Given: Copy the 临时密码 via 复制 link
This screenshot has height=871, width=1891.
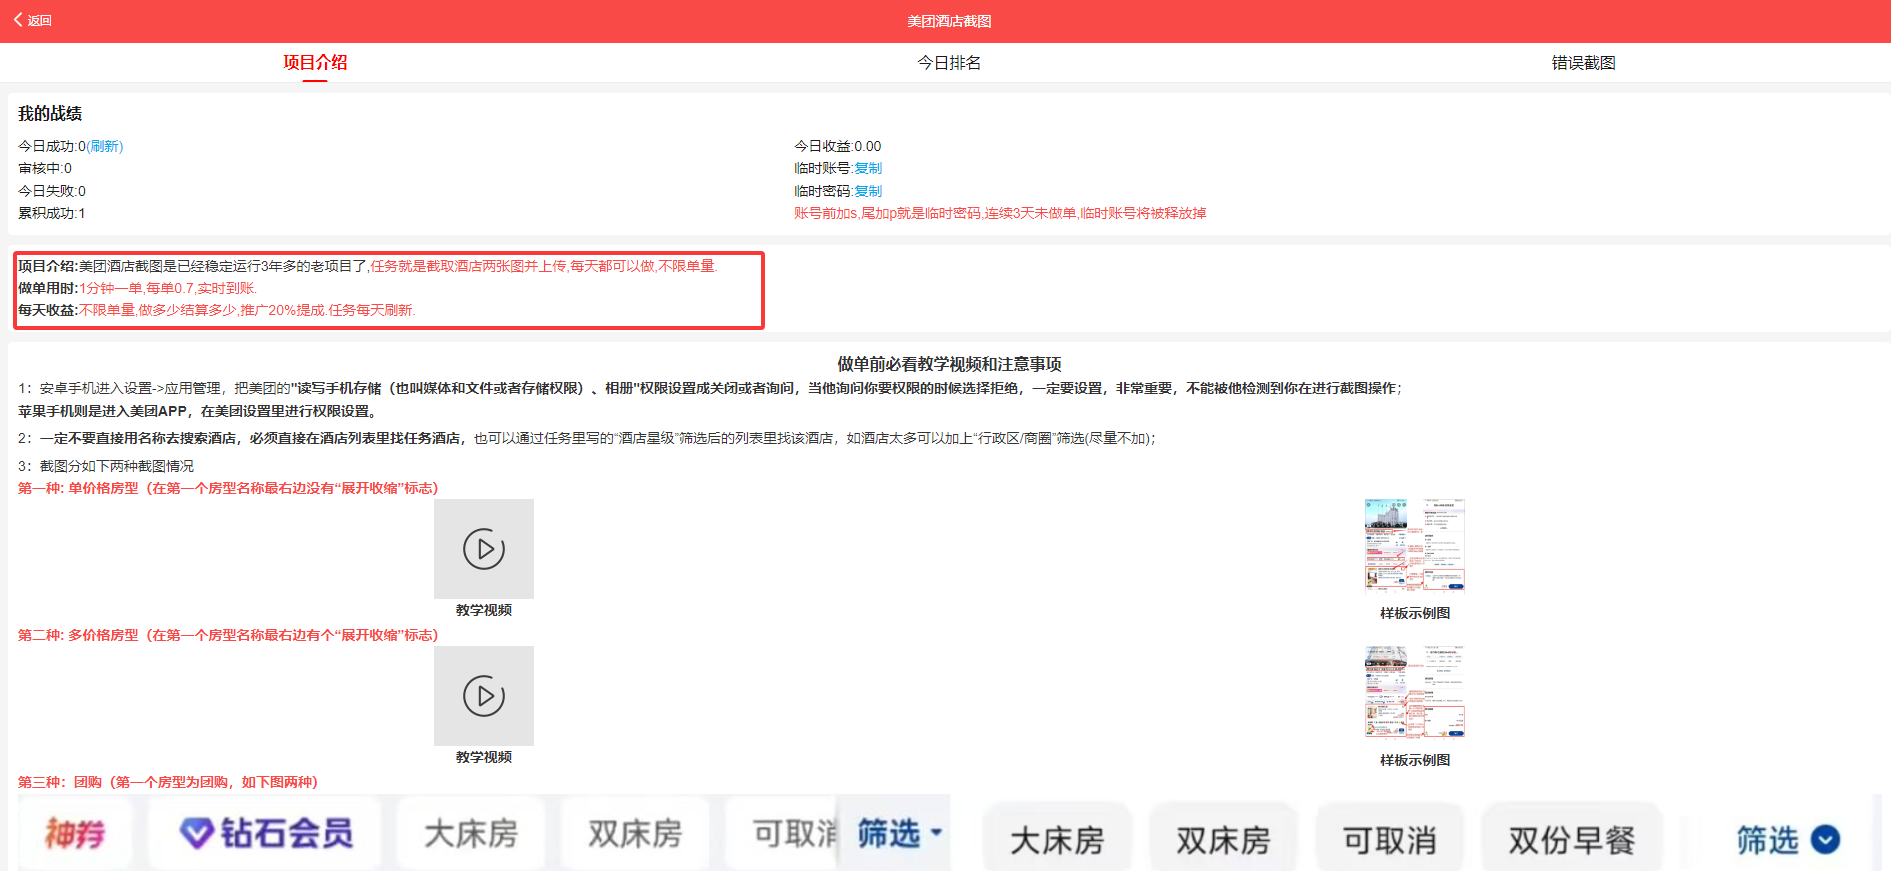Looking at the screenshot, I should (x=868, y=191).
